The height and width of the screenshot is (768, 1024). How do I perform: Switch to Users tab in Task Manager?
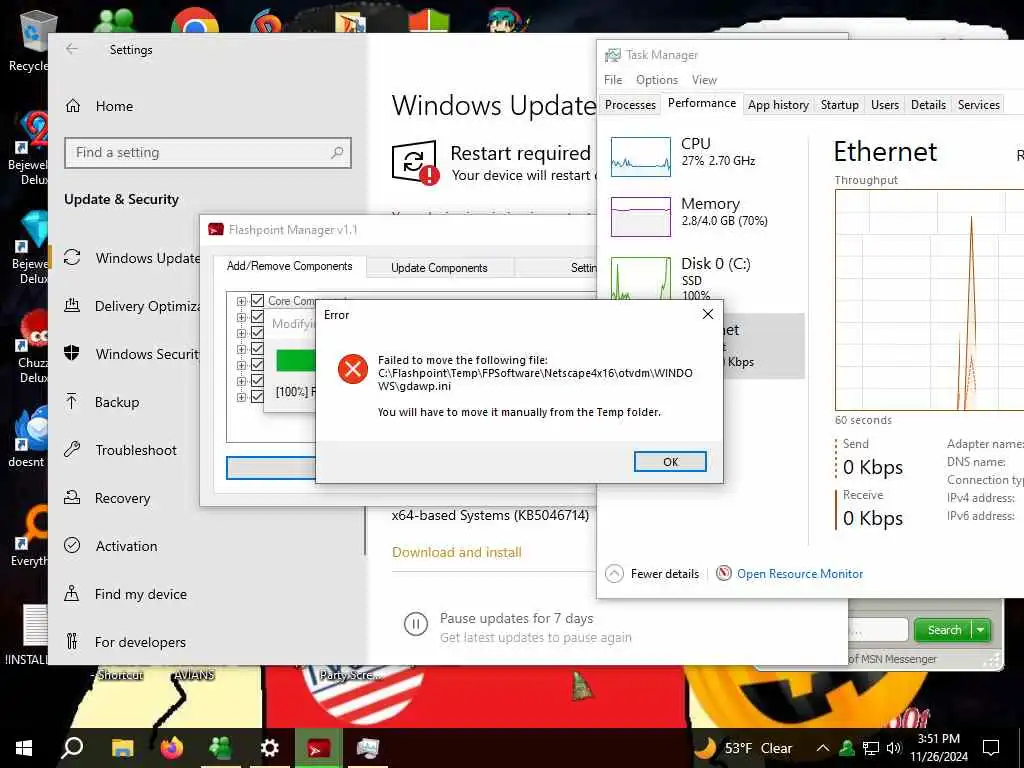pyautogui.click(x=884, y=104)
